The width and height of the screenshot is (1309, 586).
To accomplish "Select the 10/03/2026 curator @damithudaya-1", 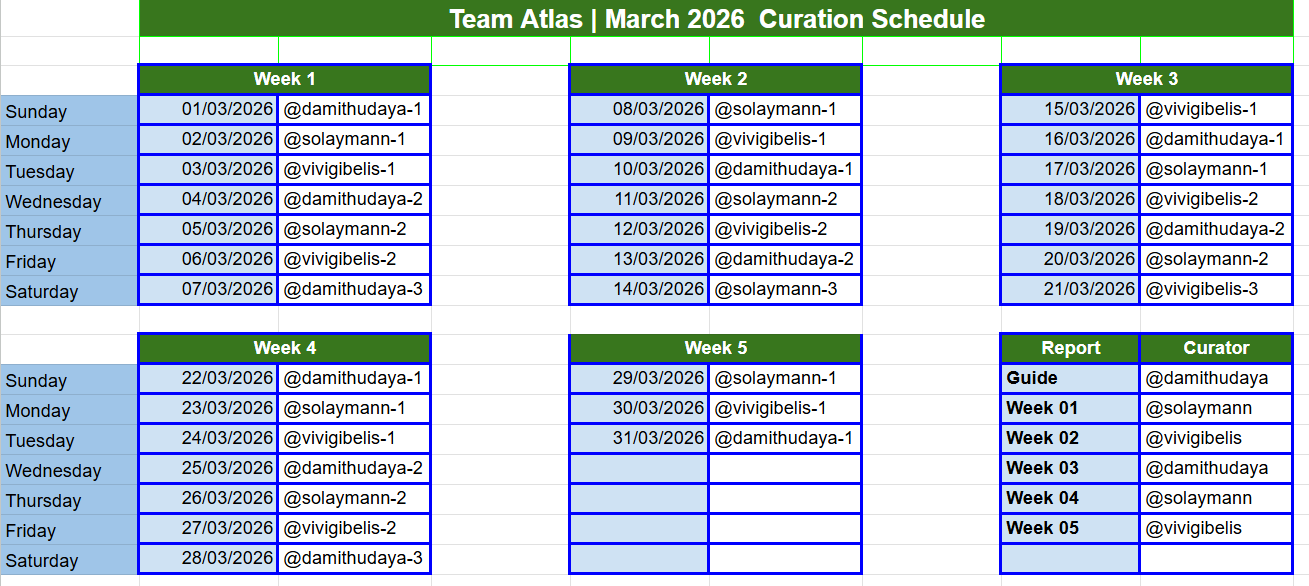I will tap(785, 170).
